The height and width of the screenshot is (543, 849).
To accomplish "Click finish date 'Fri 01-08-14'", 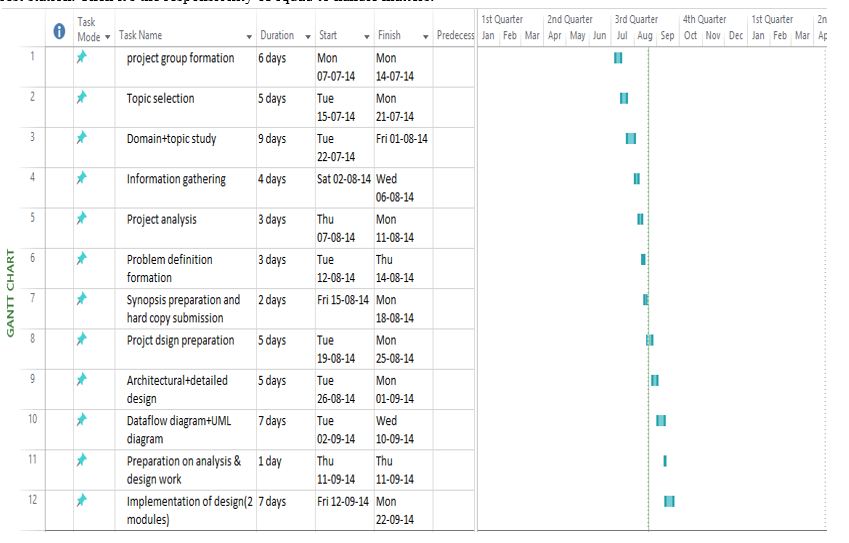I will pyautogui.click(x=402, y=139).
